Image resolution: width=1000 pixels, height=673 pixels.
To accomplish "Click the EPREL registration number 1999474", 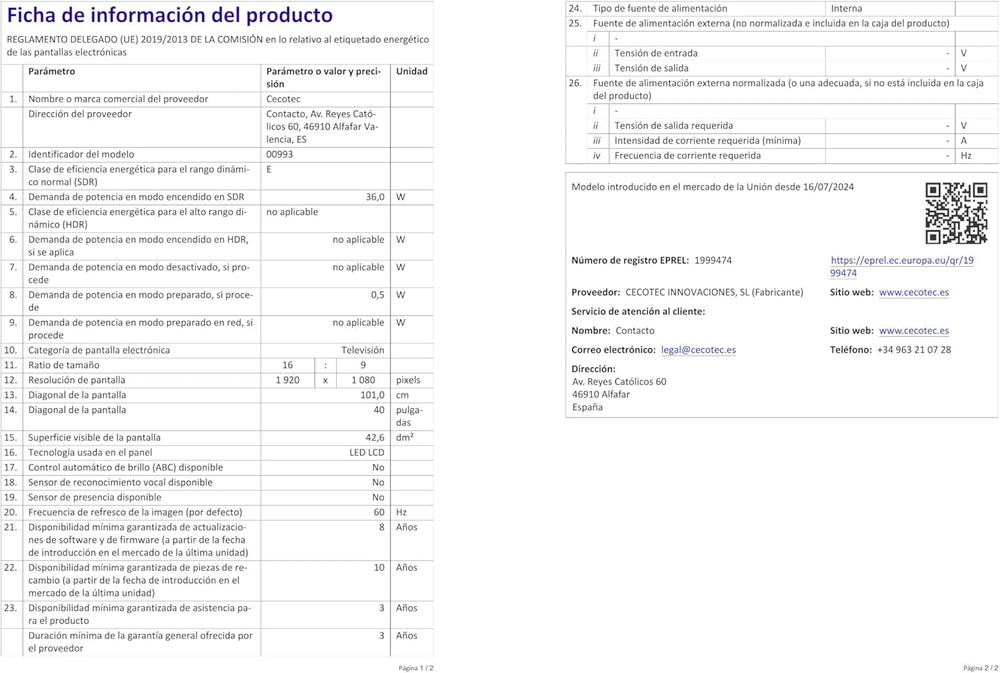I will 712,260.
